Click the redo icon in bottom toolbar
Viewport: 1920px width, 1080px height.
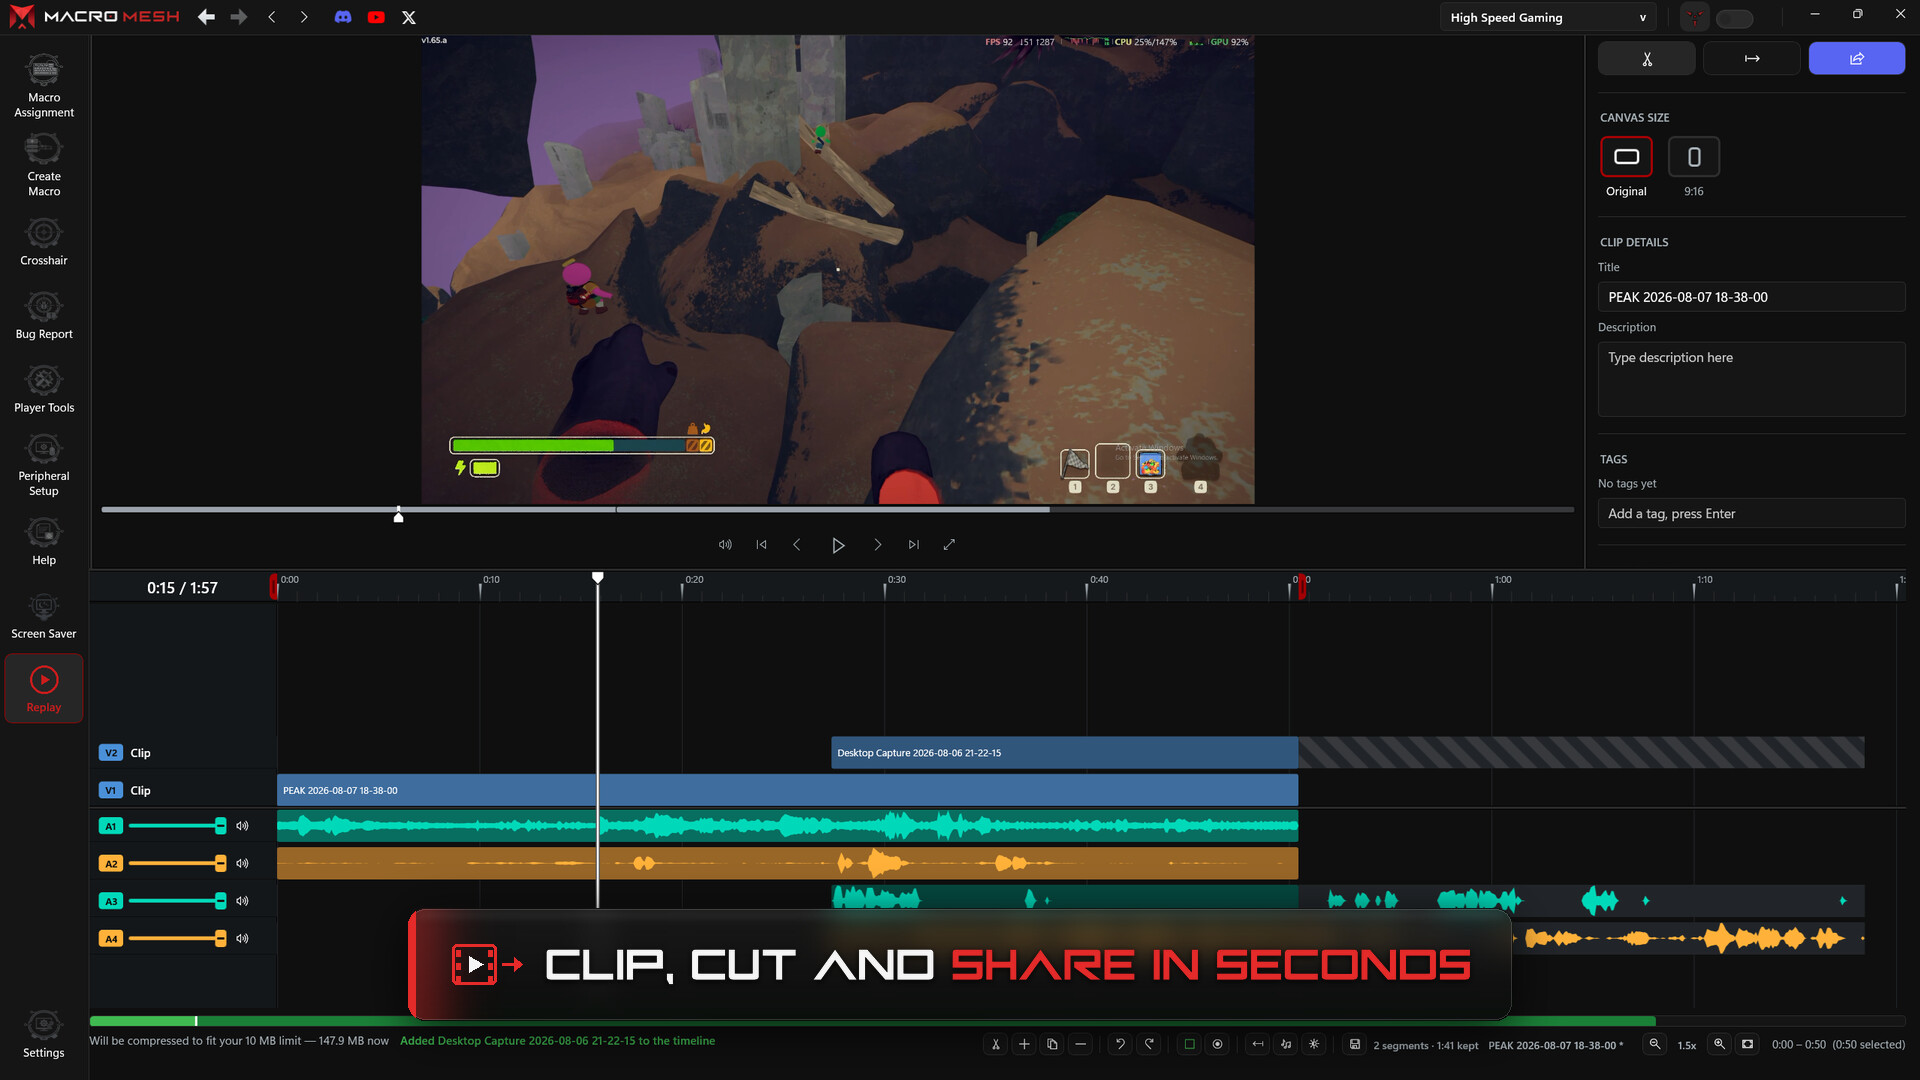tap(1149, 1044)
